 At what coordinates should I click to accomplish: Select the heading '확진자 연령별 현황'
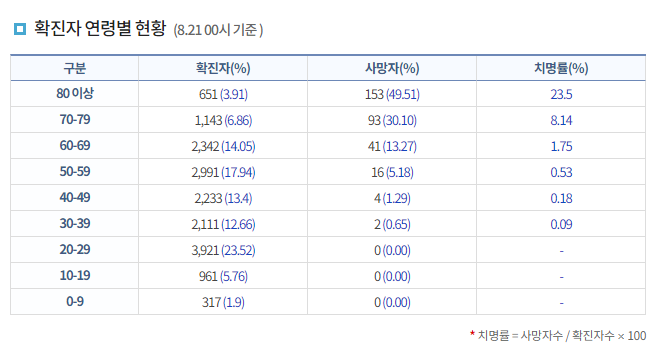click(x=100, y=29)
